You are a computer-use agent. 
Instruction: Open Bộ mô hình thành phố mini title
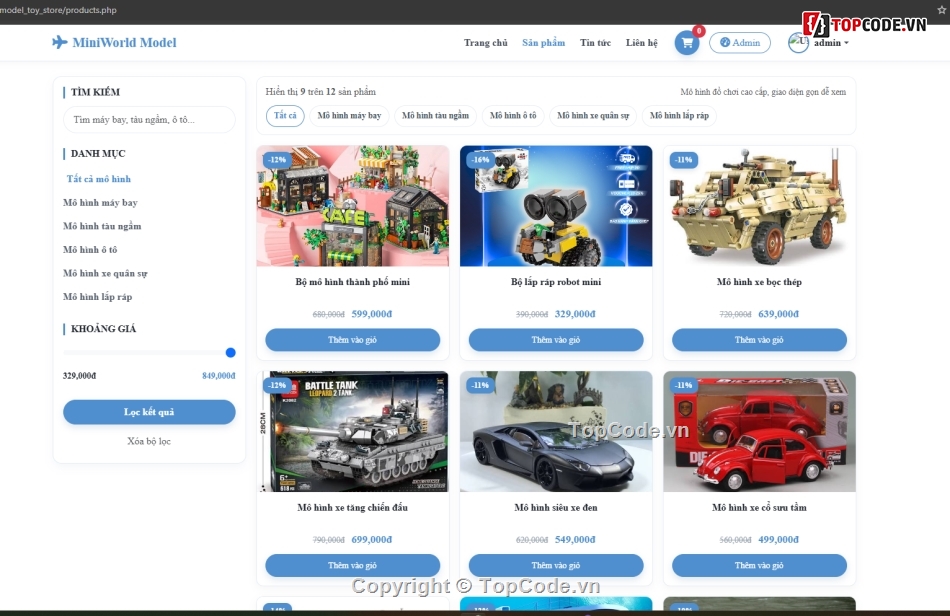click(x=353, y=282)
